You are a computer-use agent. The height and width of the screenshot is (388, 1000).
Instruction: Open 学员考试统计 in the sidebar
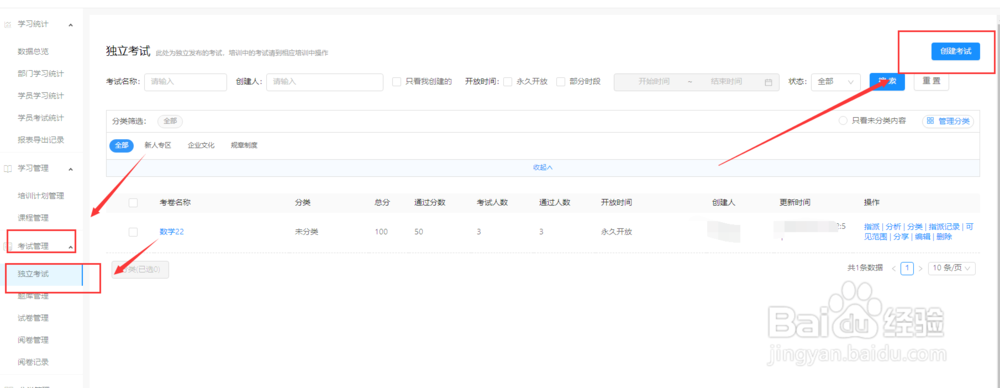coord(41,117)
